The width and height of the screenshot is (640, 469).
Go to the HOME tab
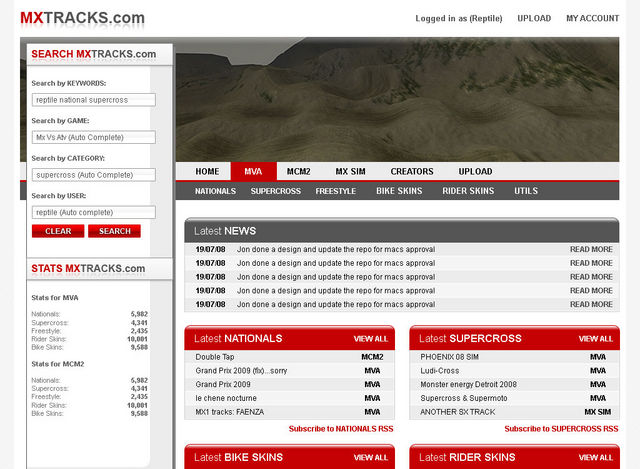tap(207, 171)
